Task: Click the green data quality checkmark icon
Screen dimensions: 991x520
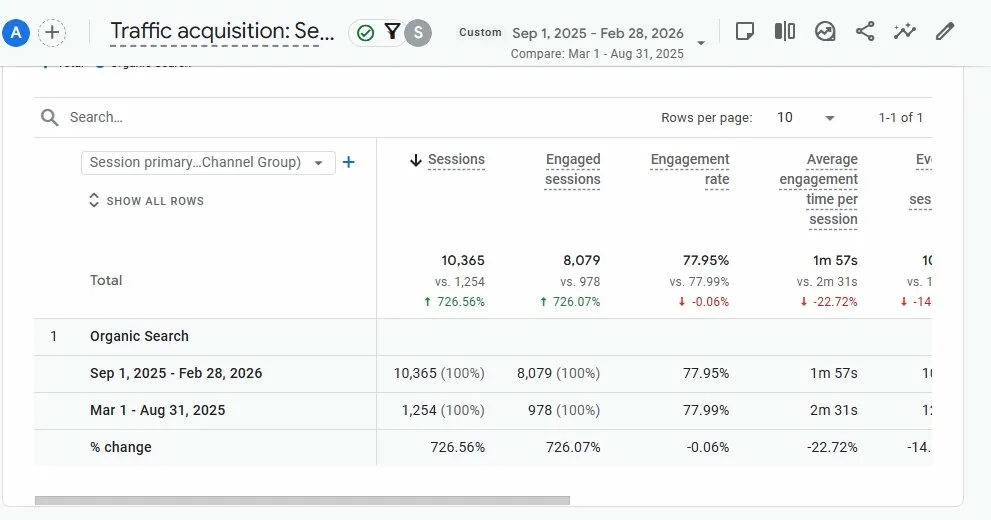Action: [365, 33]
